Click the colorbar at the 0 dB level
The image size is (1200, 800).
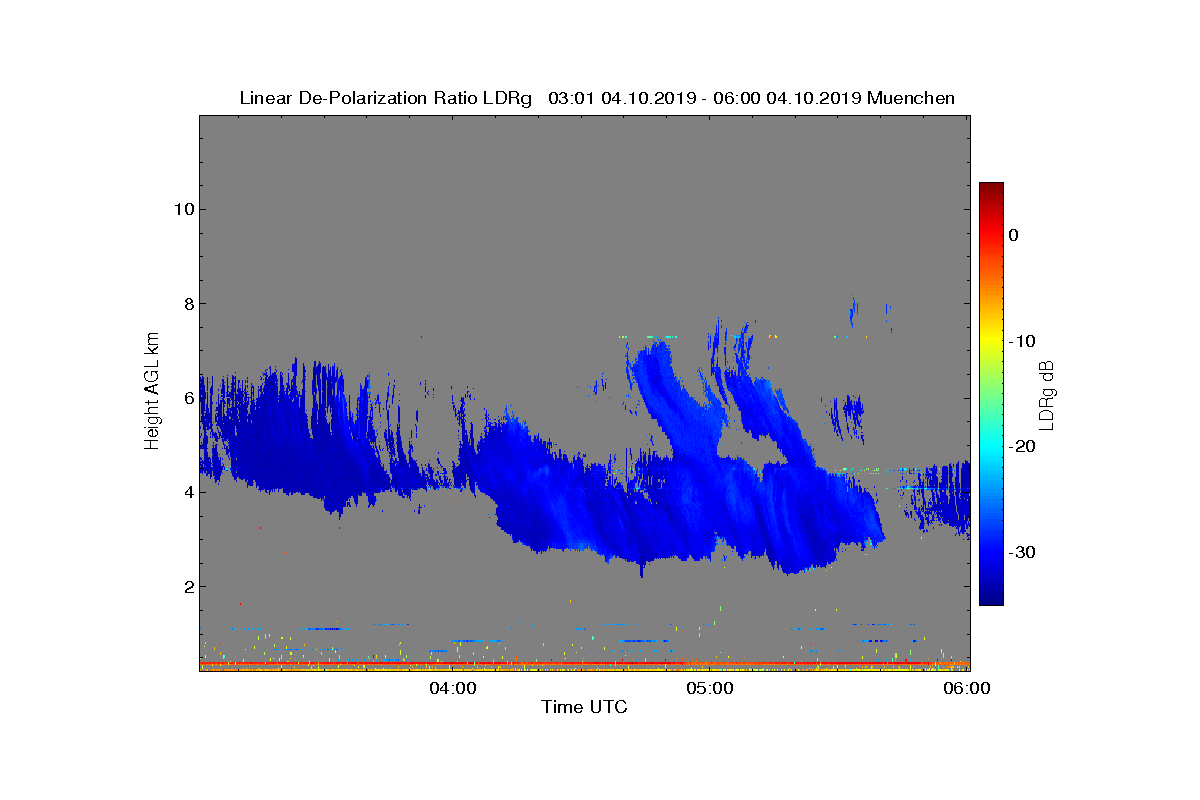point(991,235)
